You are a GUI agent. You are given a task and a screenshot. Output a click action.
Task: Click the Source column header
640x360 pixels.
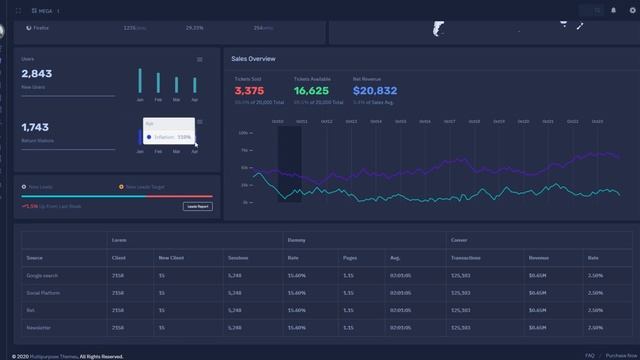(x=35, y=258)
